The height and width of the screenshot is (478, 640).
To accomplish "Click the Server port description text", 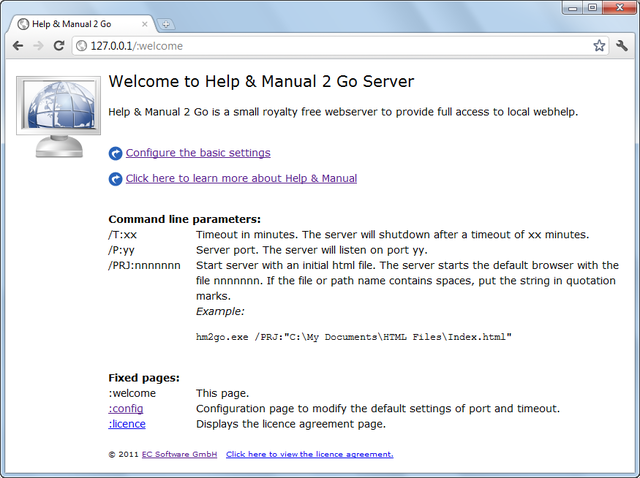I will tap(311, 250).
